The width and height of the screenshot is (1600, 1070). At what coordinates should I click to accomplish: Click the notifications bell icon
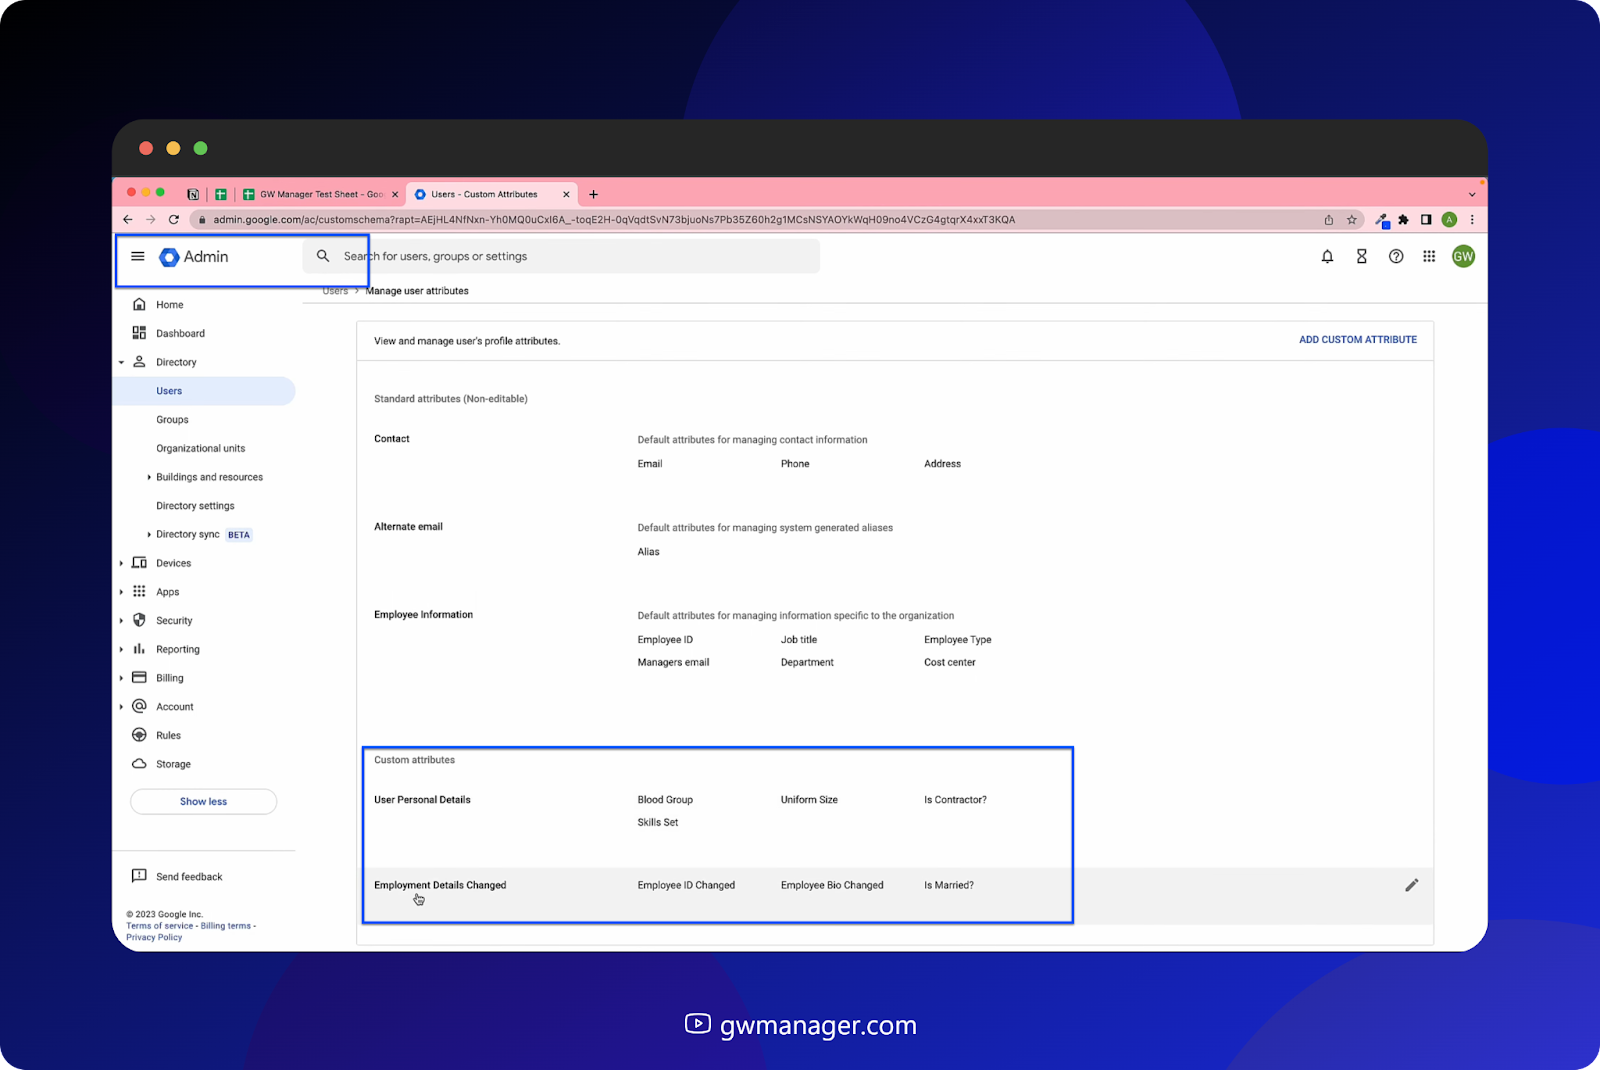pyautogui.click(x=1327, y=256)
